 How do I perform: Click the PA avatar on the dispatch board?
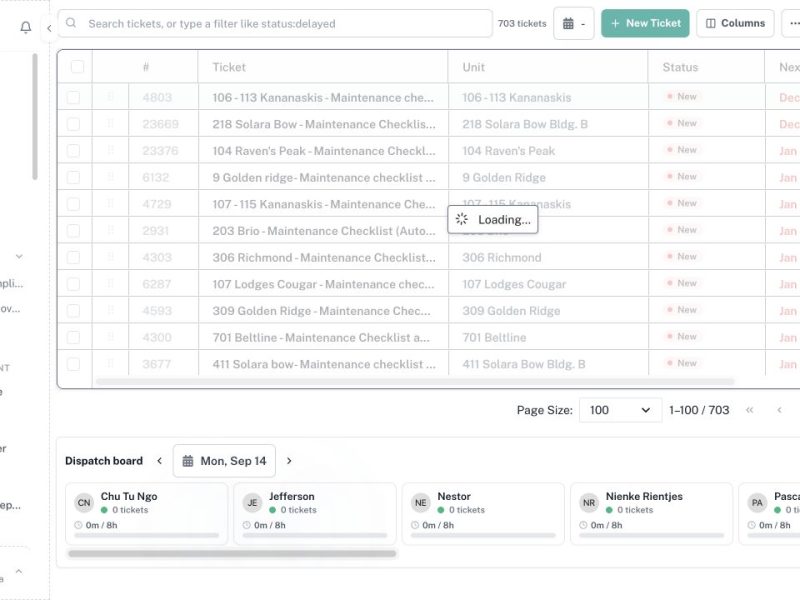click(758, 503)
